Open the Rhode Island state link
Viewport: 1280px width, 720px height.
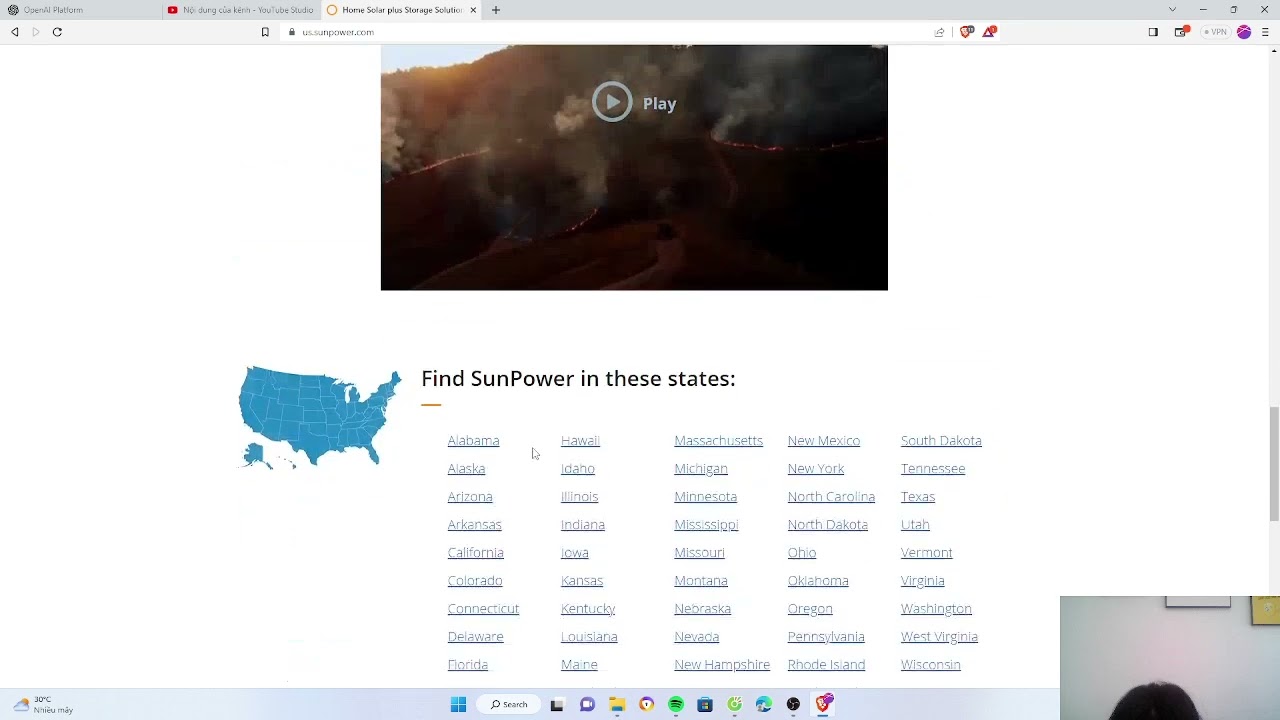(826, 664)
